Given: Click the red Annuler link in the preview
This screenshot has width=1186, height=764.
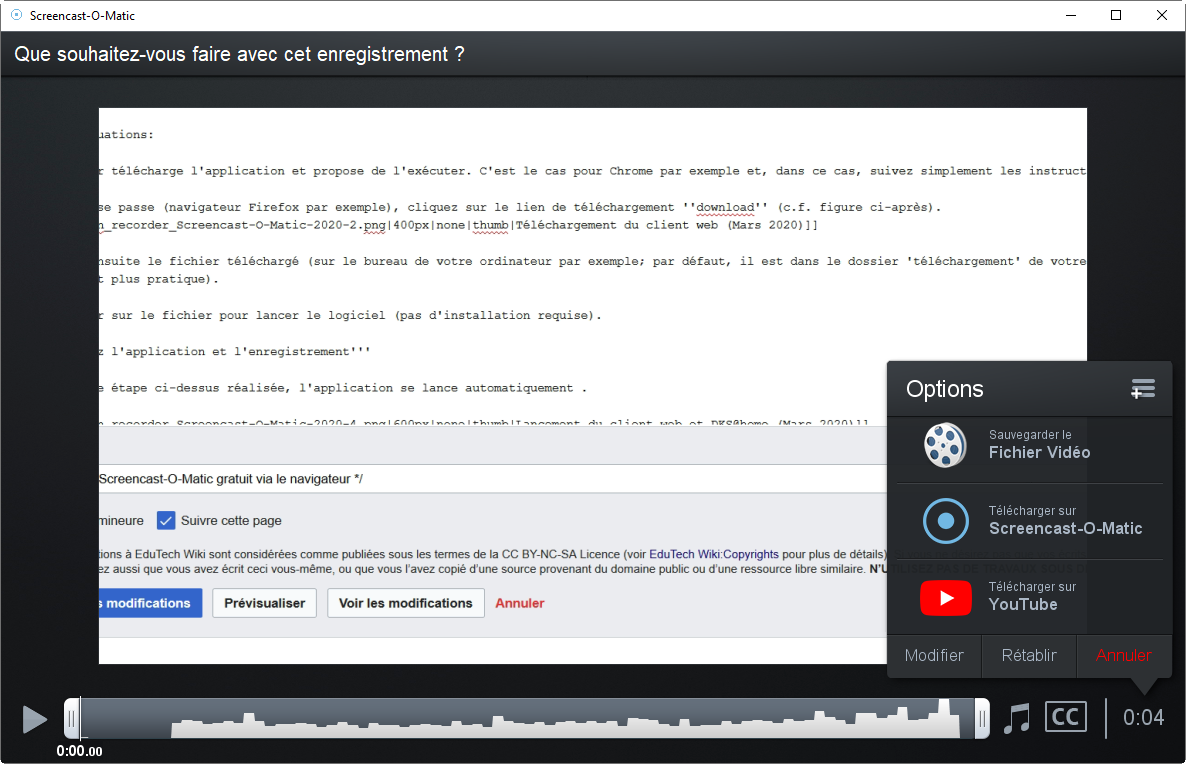Looking at the screenshot, I should pyautogui.click(x=520, y=603).
